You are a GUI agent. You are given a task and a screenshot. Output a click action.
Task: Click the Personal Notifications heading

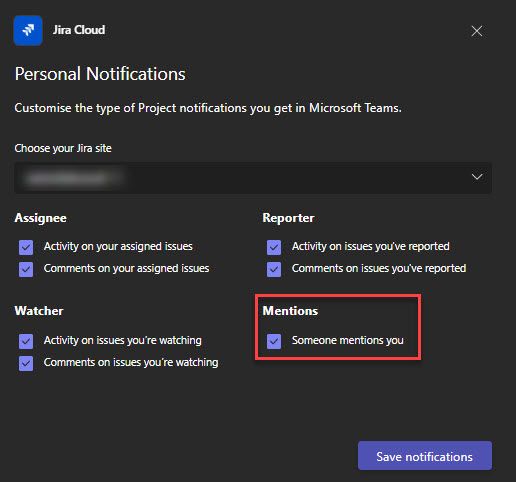100,74
